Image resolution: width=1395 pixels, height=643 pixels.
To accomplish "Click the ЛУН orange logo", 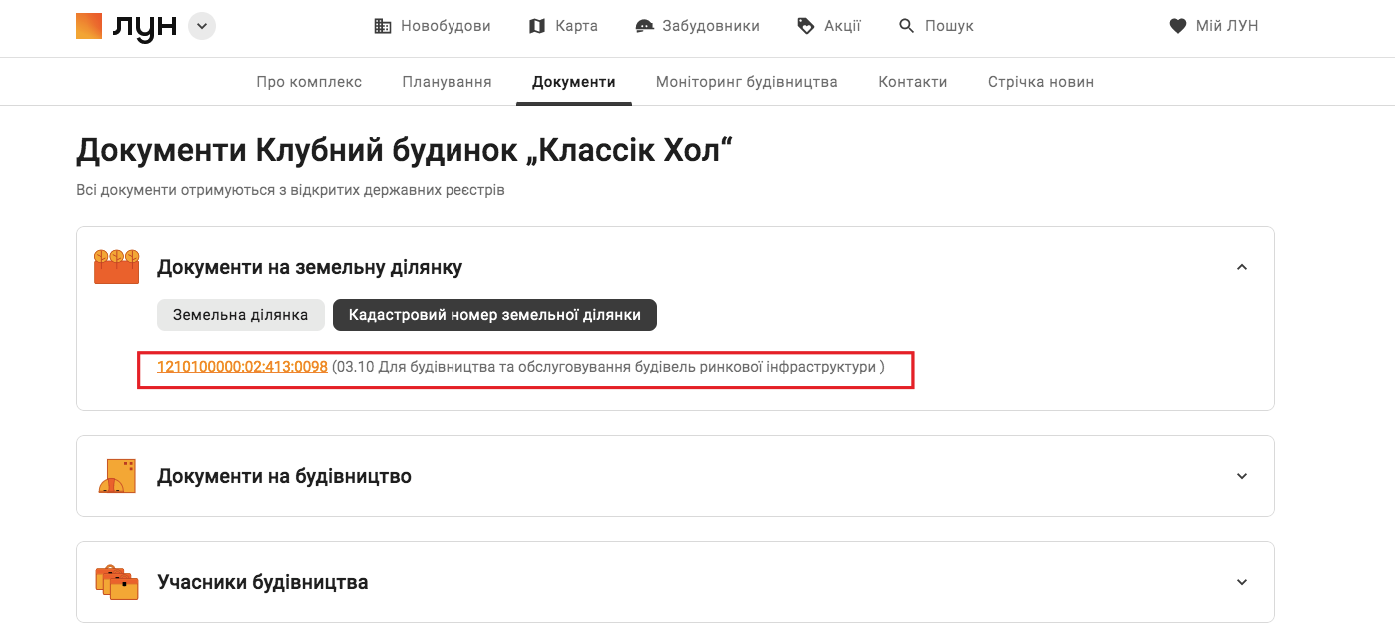I will (89, 25).
